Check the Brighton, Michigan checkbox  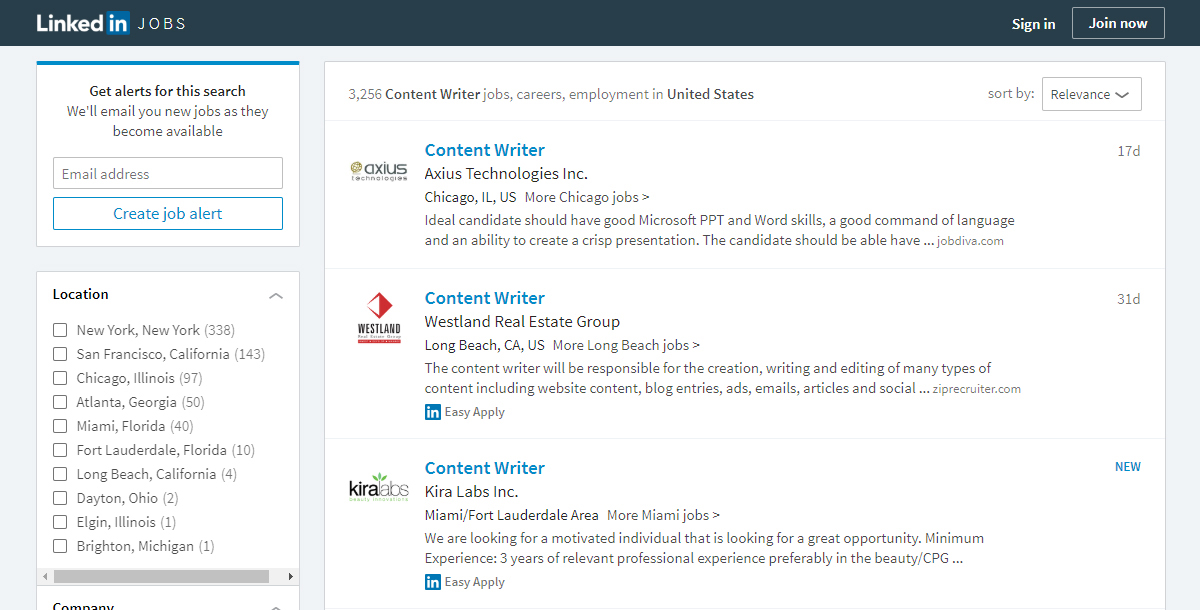tap(60, 546)
